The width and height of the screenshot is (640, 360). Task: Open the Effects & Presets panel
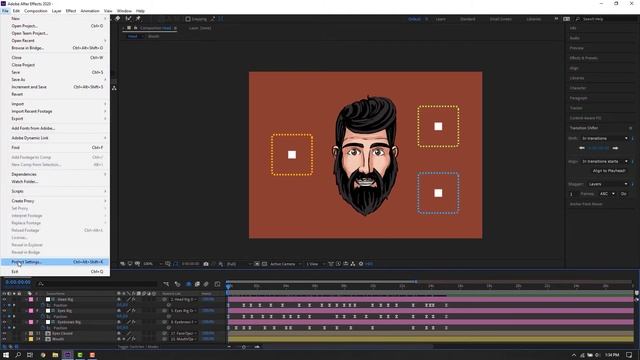pyautogui.click(x=584, y=58)
